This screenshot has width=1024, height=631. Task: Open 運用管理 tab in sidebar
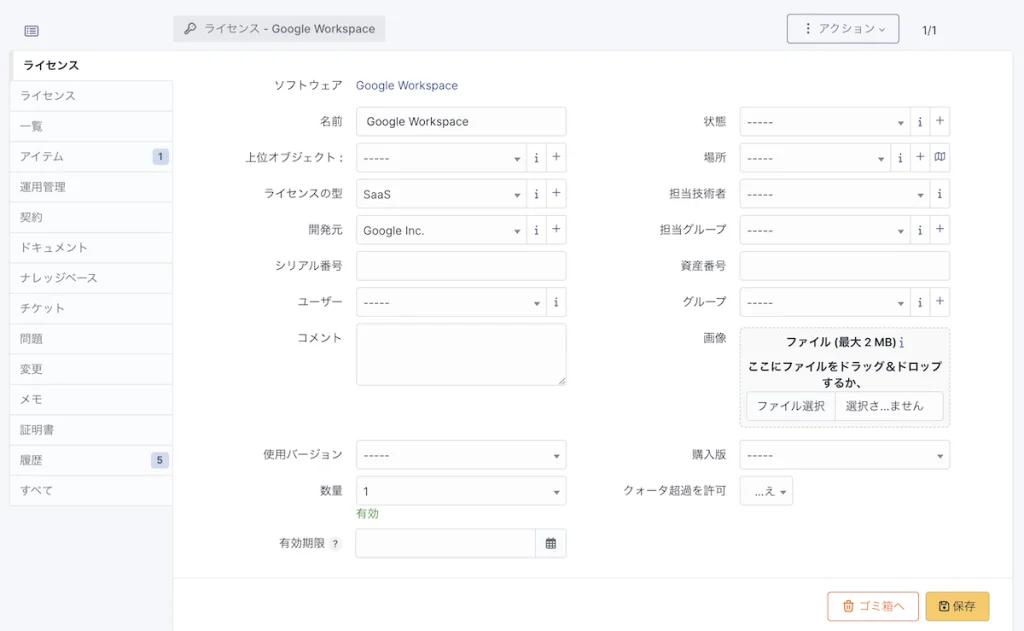[x=91, y=187]
